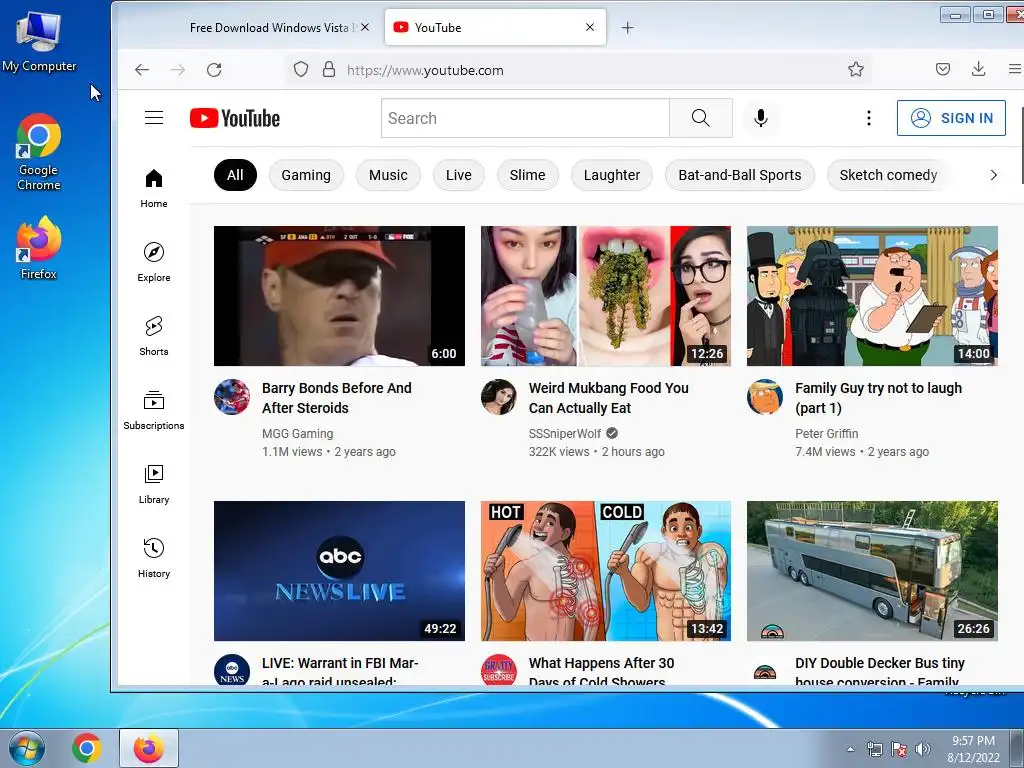
Task: Click the YouTube search input field
Action: [525, 118]
